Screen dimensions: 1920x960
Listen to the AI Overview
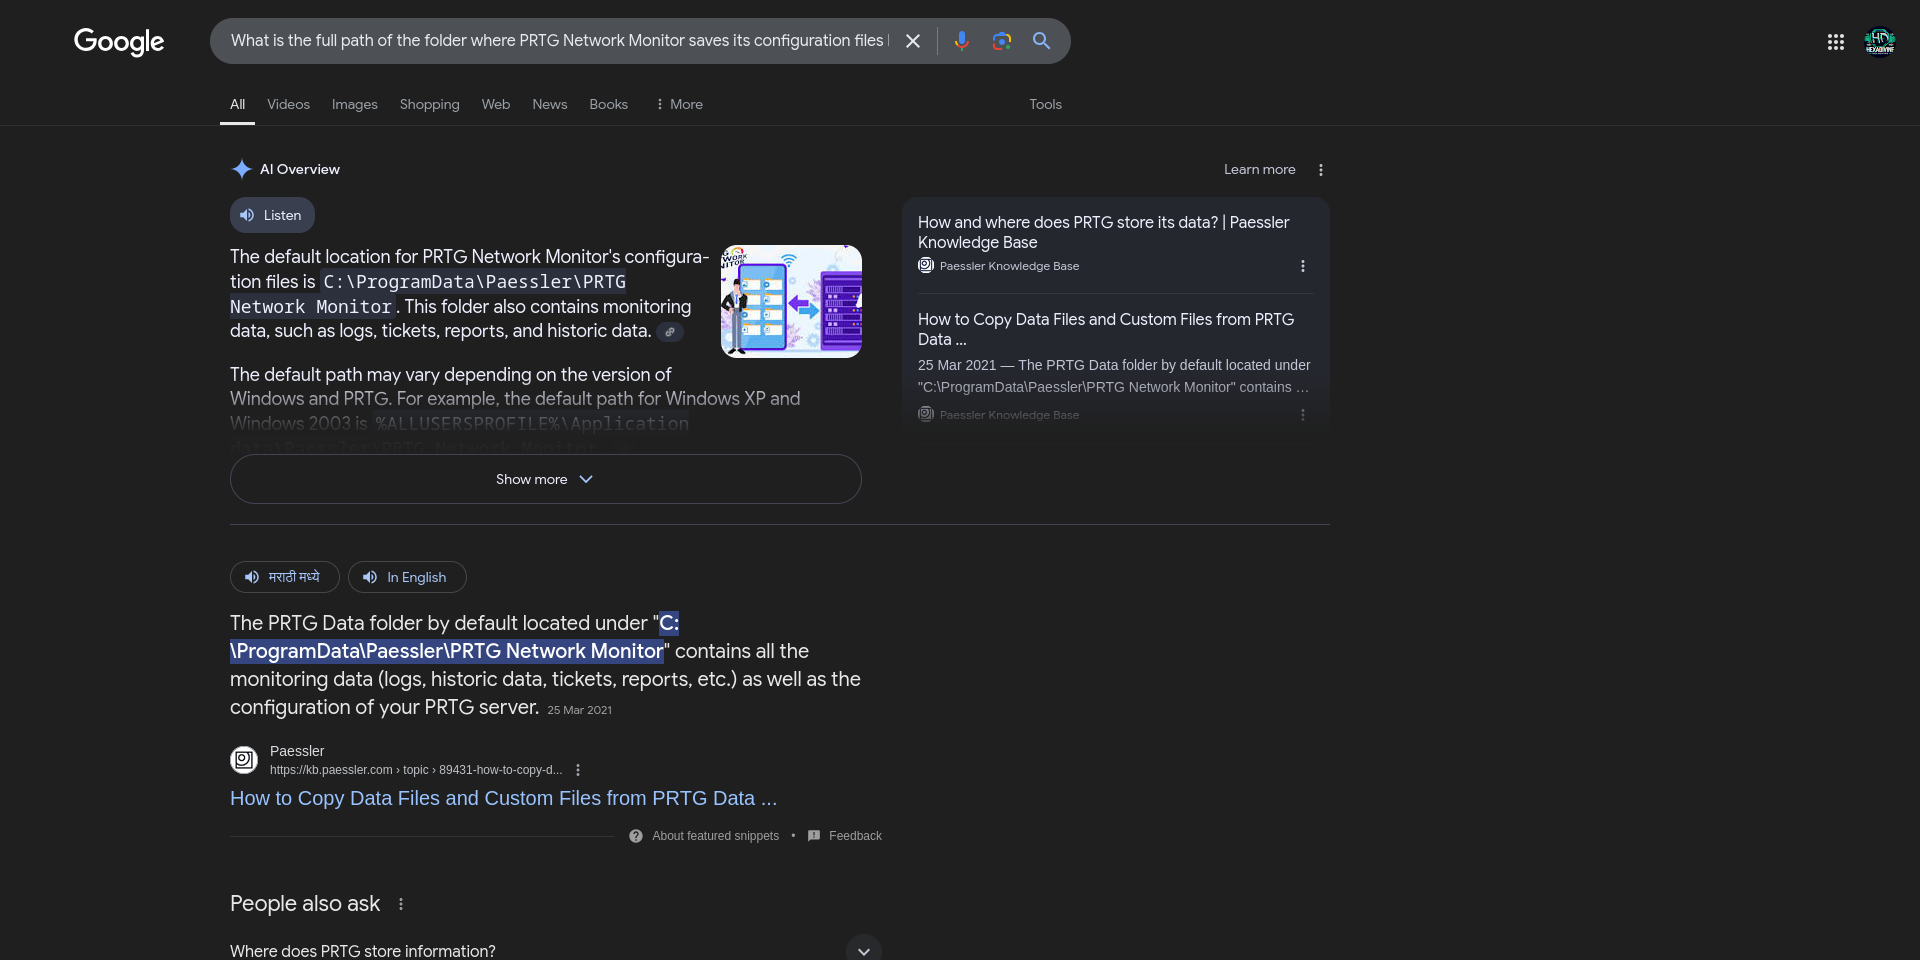(x=272, y=215)
